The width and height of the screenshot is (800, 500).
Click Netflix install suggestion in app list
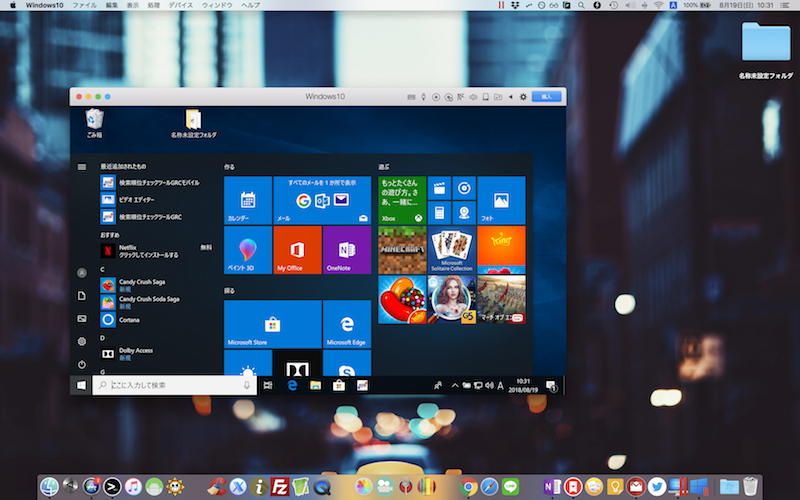pos(140,250)
